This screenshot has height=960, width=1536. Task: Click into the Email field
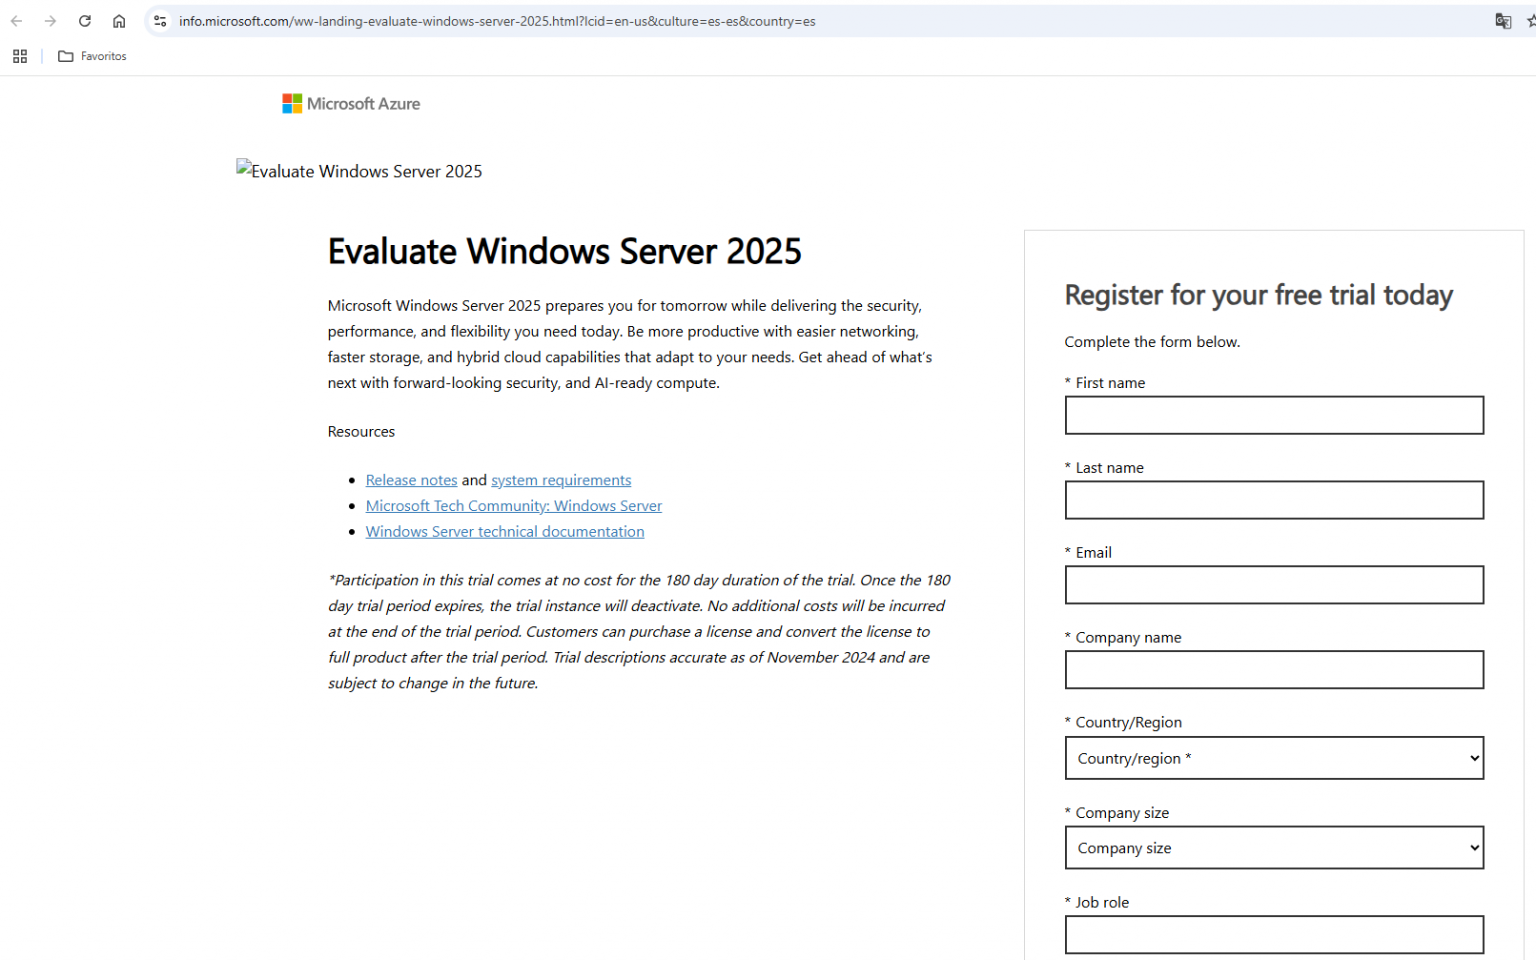(x=1274, y=585)
